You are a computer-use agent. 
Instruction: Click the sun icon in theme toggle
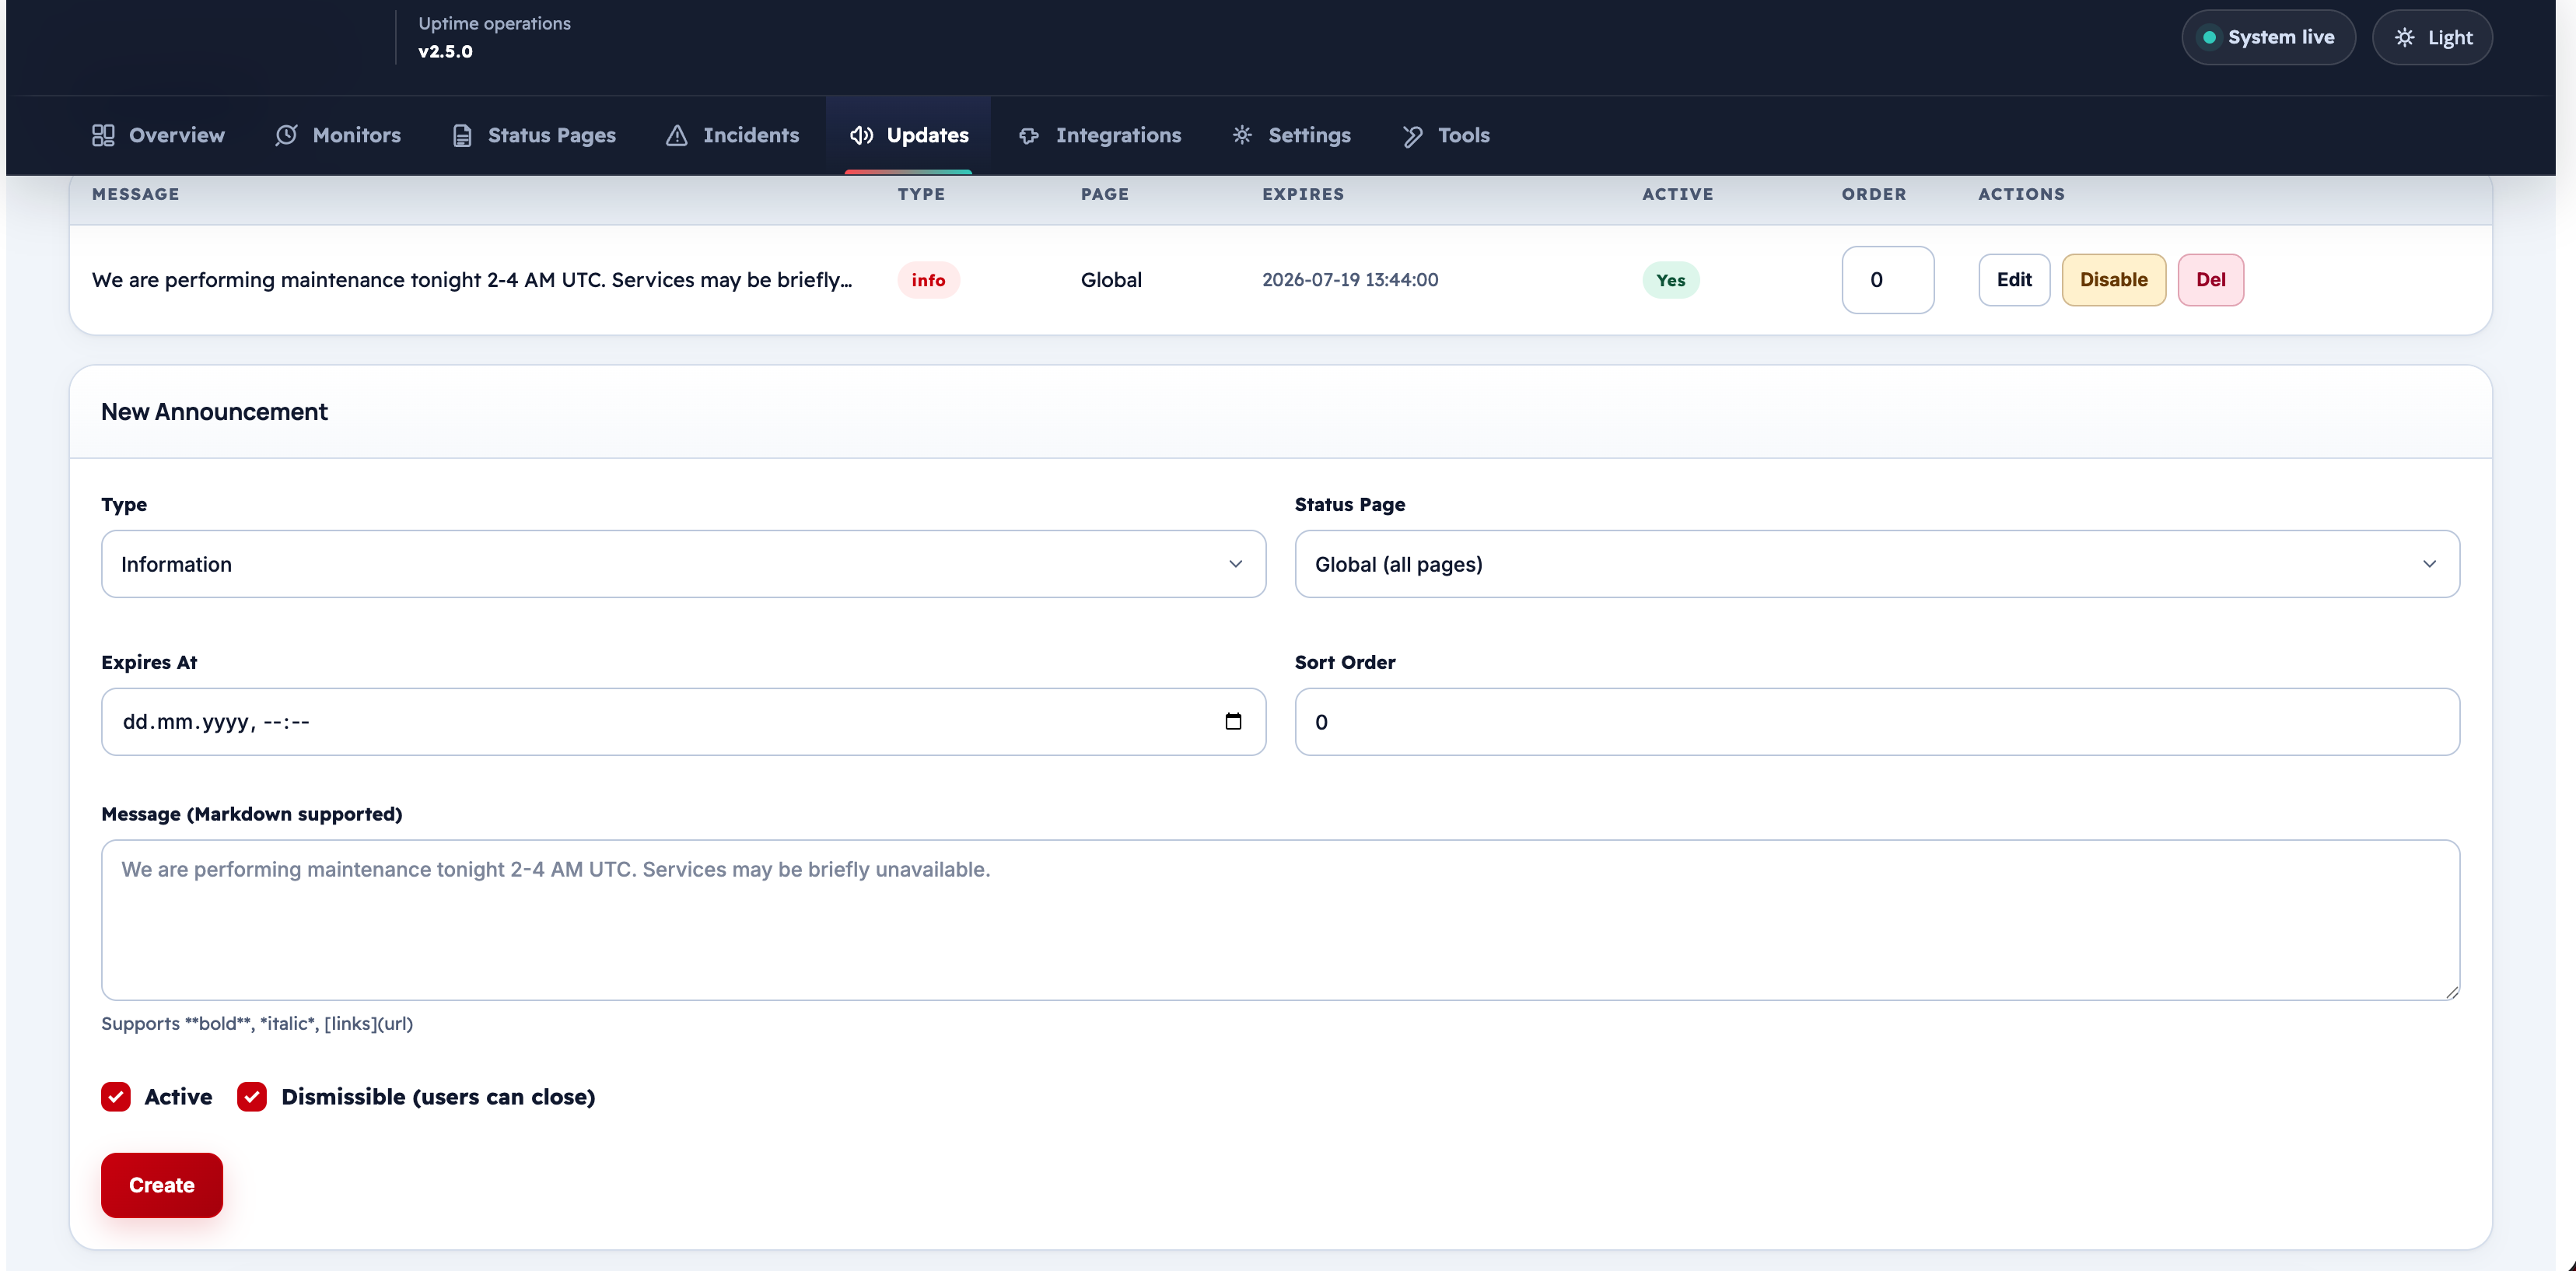click(2404, 37)
